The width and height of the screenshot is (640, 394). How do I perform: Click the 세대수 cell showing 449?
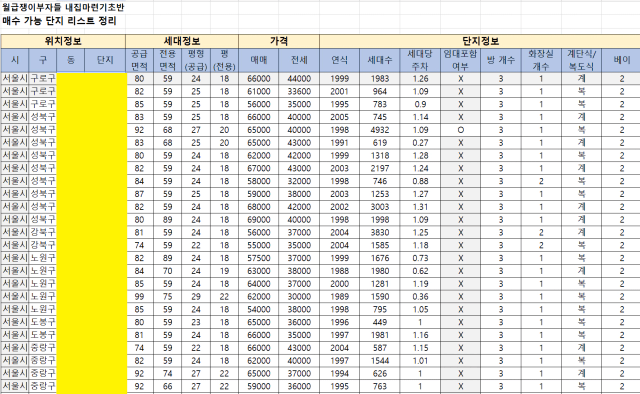(x=380, y=322)
